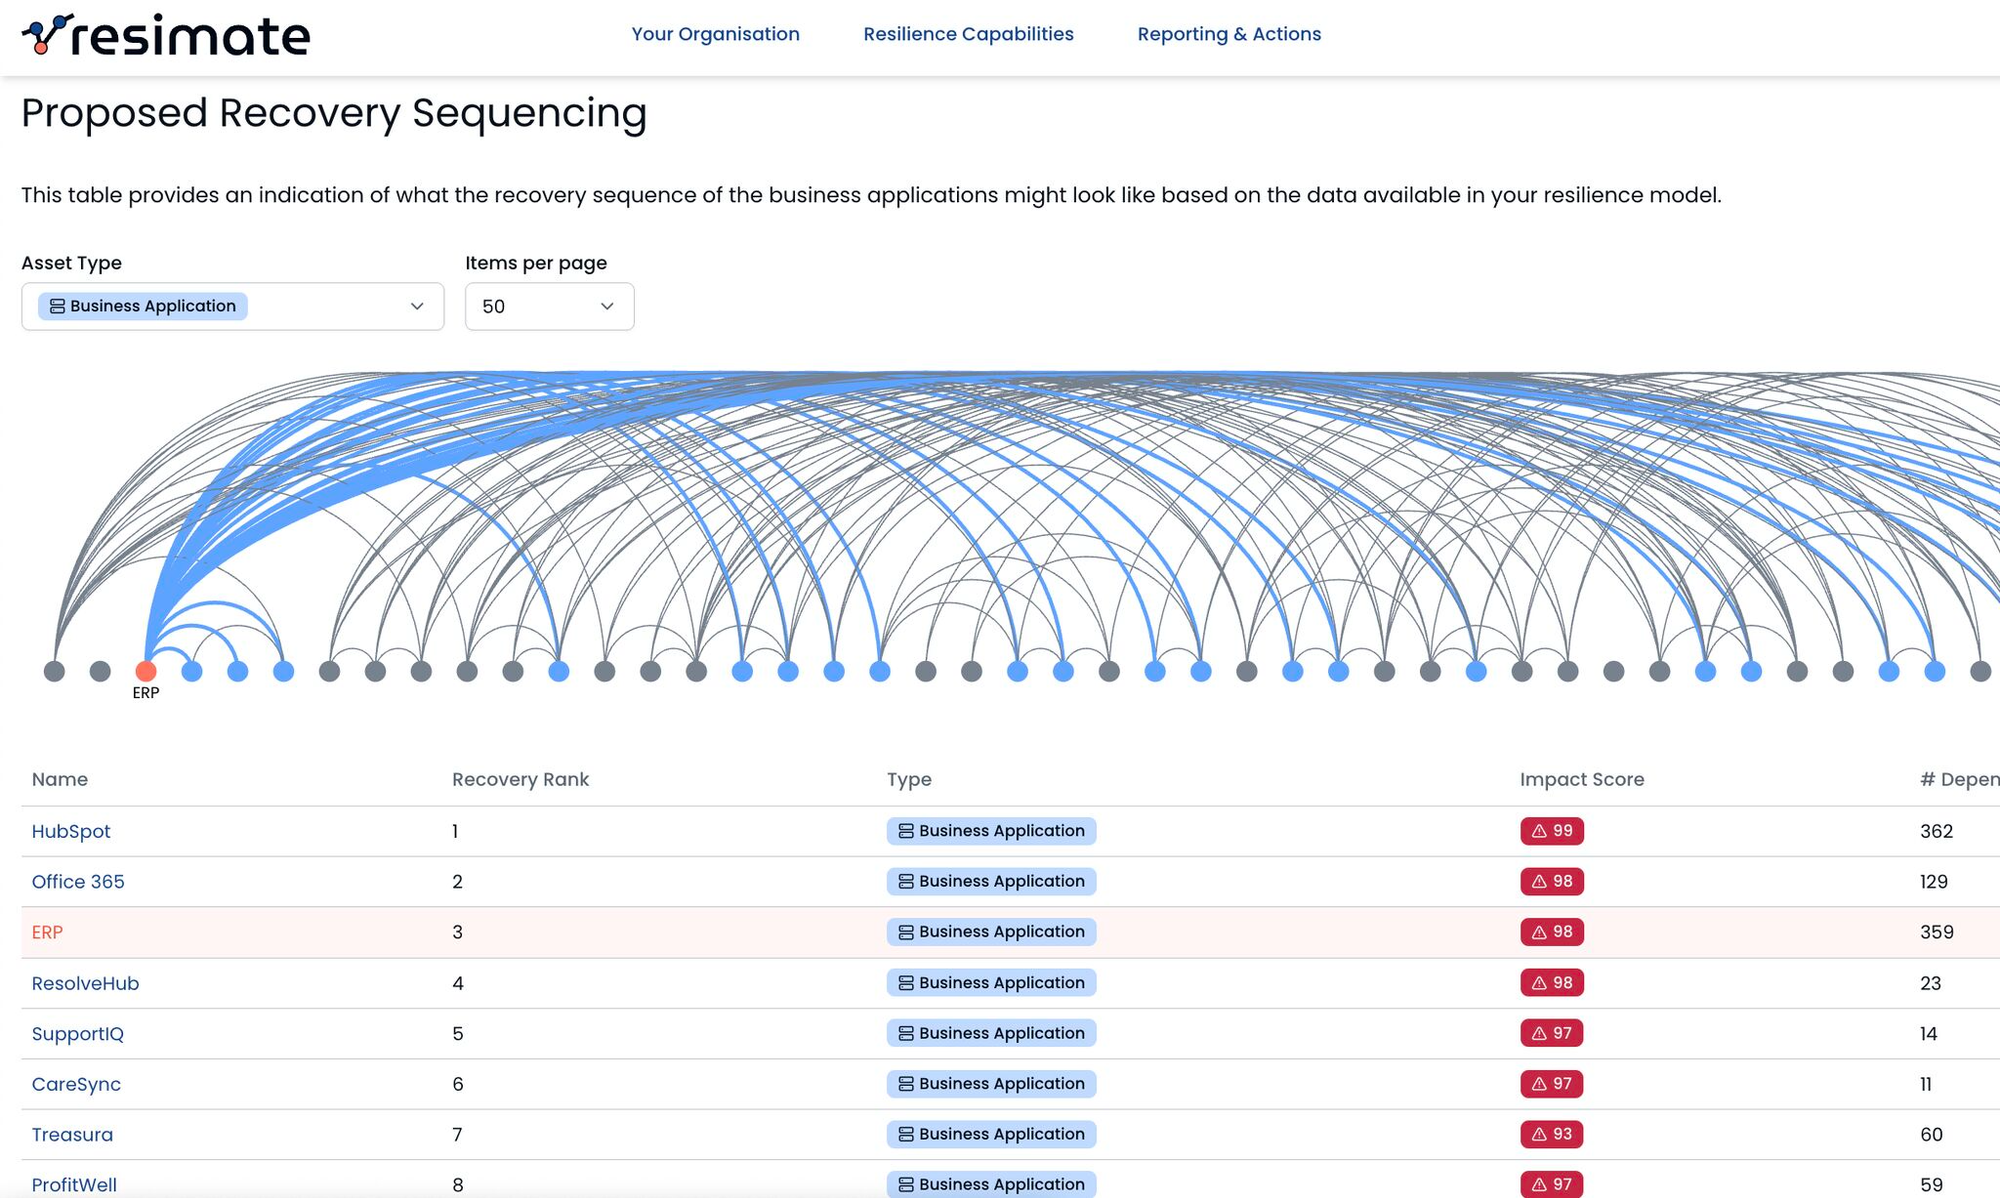This screenshot has width=2000, height=1198.
Task: Open the Treasura application link
Action: [x=72, y=1134]
